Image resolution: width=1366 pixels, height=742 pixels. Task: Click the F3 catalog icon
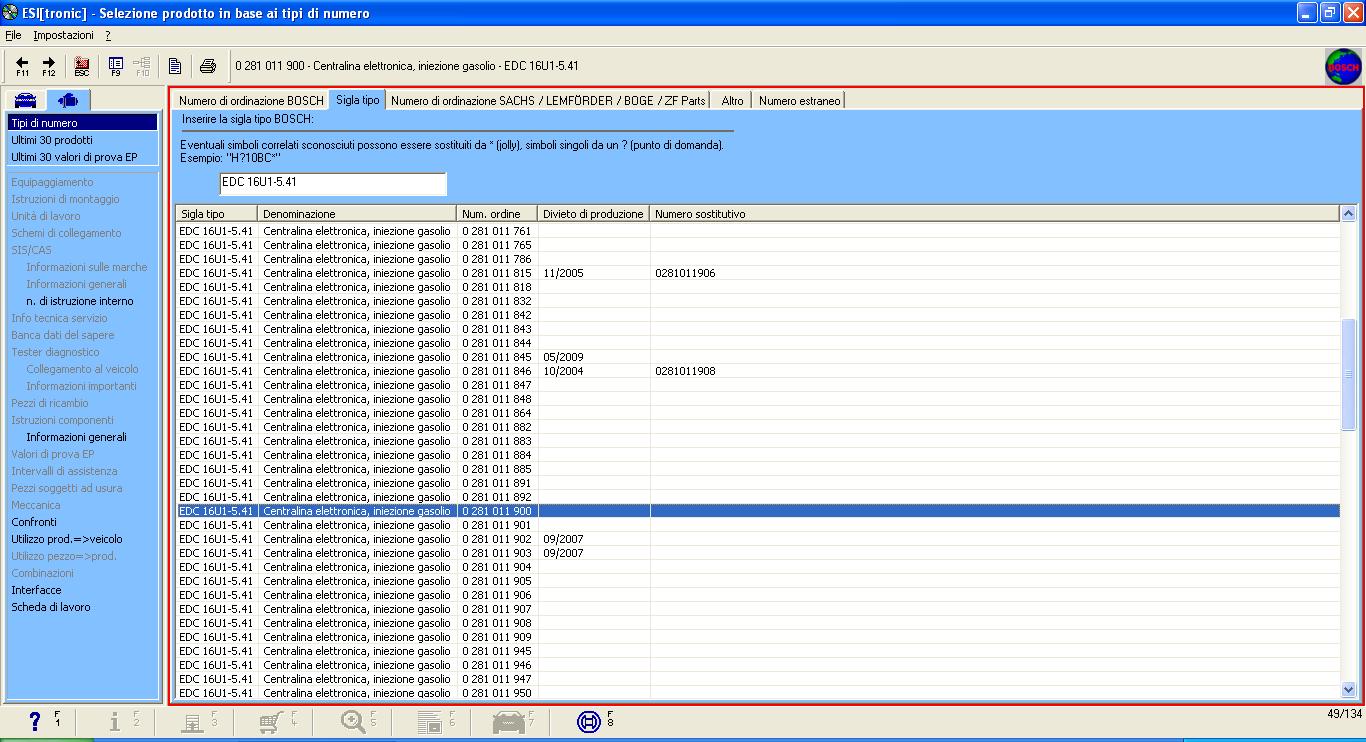pyautogui.click(x=192, y=721)
